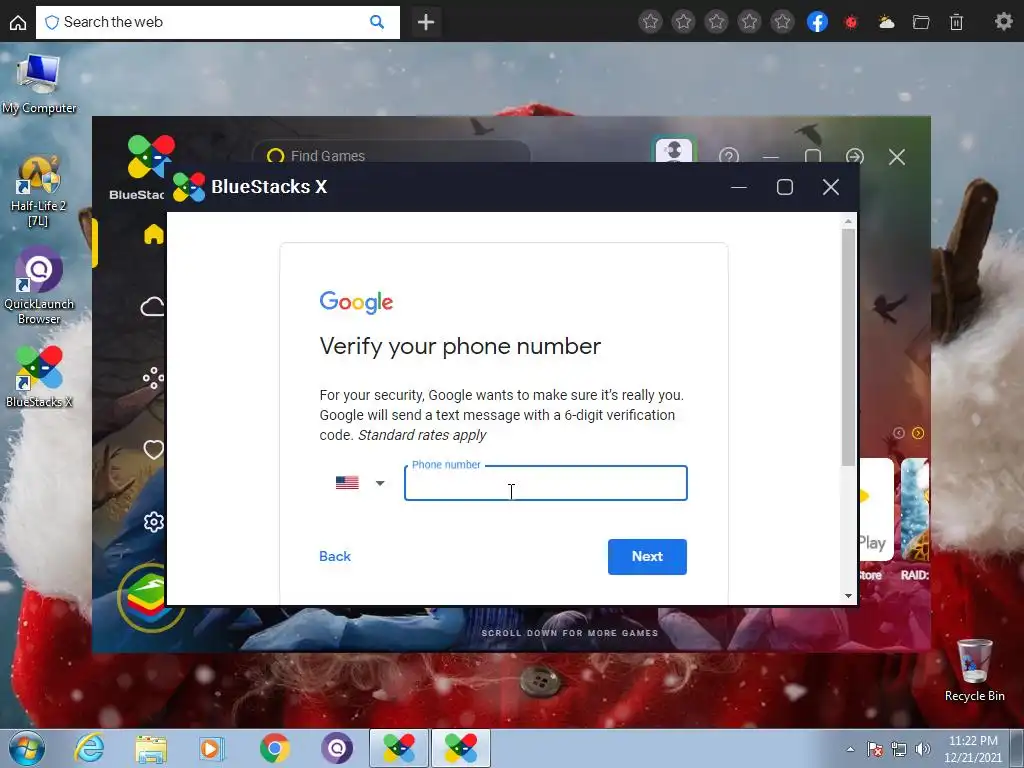Click the Action Center flag tray icon
Viewport: 1024px width, 768px height.
874,749
